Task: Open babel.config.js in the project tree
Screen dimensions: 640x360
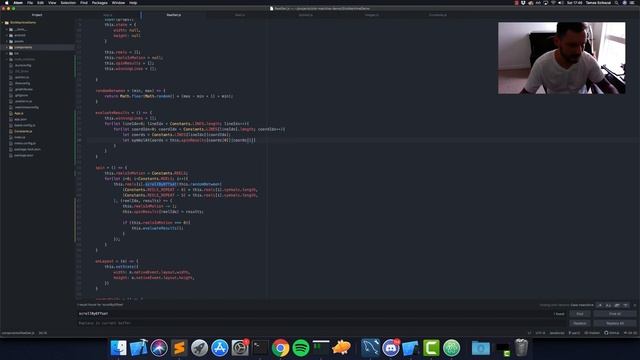Action: pos(24,125)
